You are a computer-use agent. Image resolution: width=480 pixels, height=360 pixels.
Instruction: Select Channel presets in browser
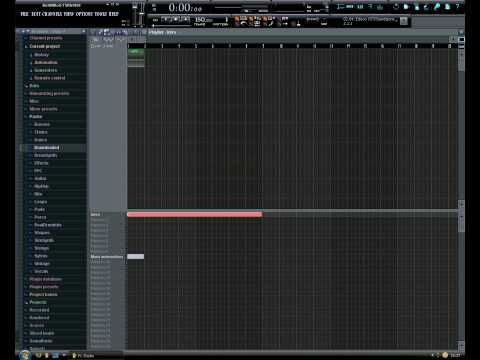point(46,38)
